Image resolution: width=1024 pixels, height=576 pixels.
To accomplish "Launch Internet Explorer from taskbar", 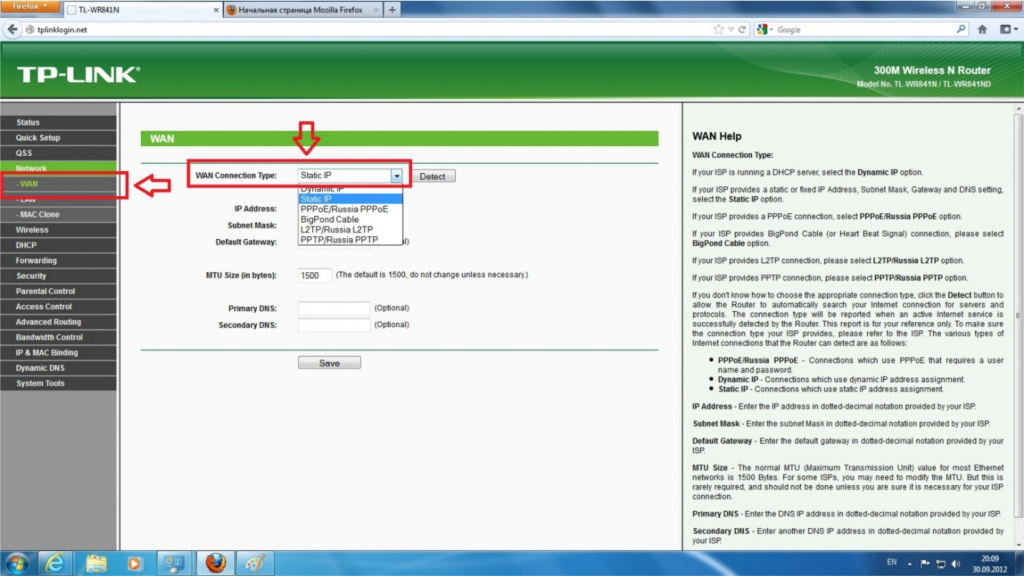I will (56, 563).
